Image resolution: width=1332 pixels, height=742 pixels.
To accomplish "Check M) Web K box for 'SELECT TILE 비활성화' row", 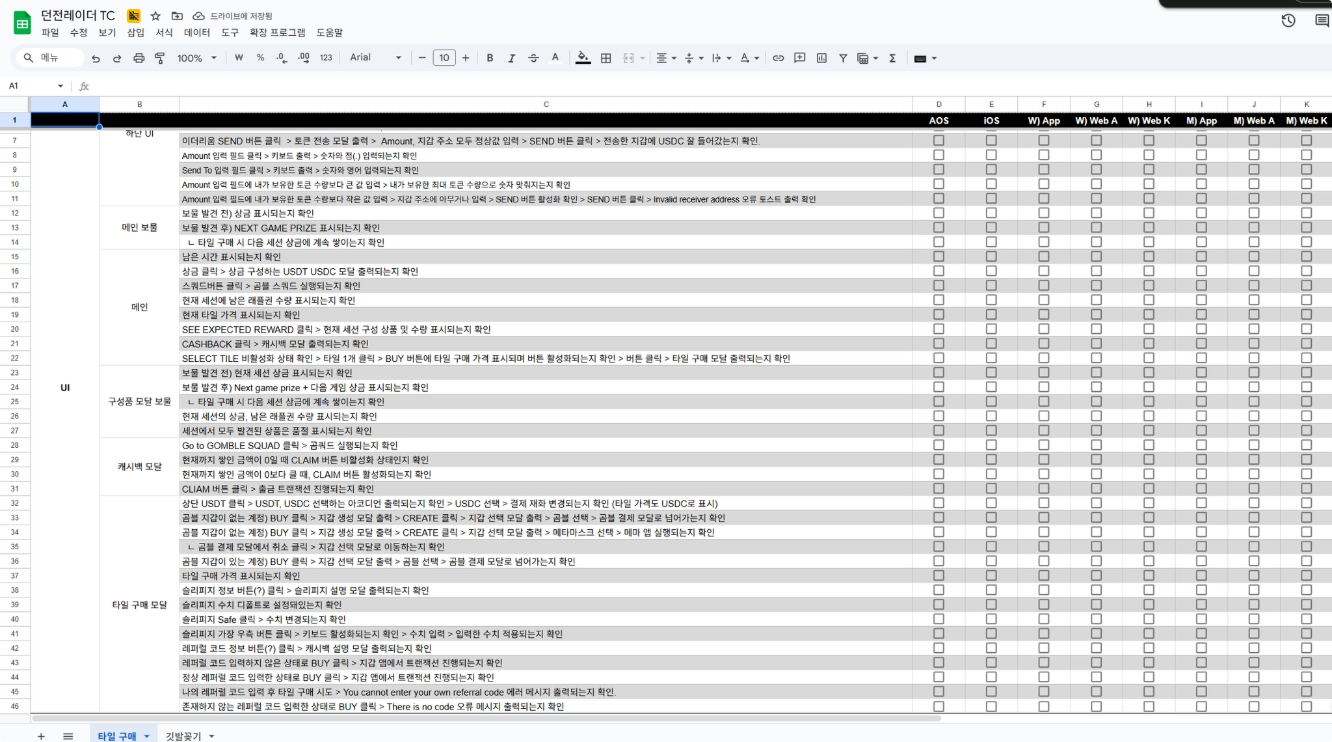I will click(1306, 358).
